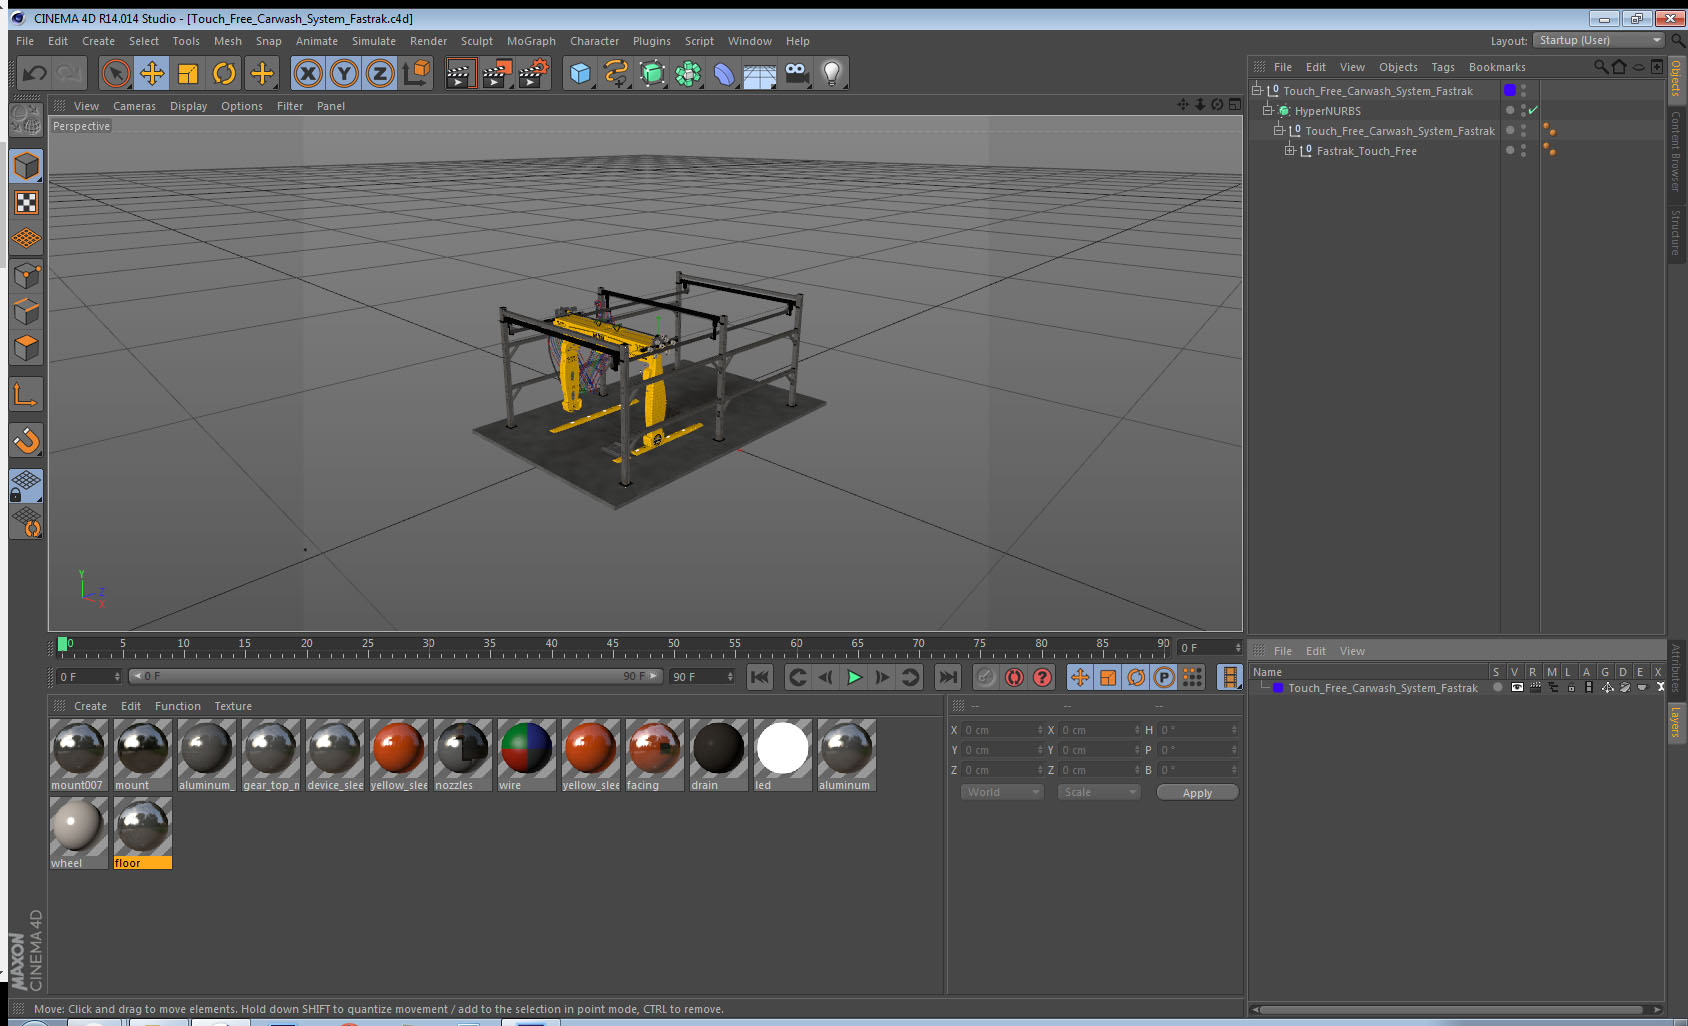Select the Live Selection tool
This screenshot has width=1688, height=1026.
click(116, 73)
